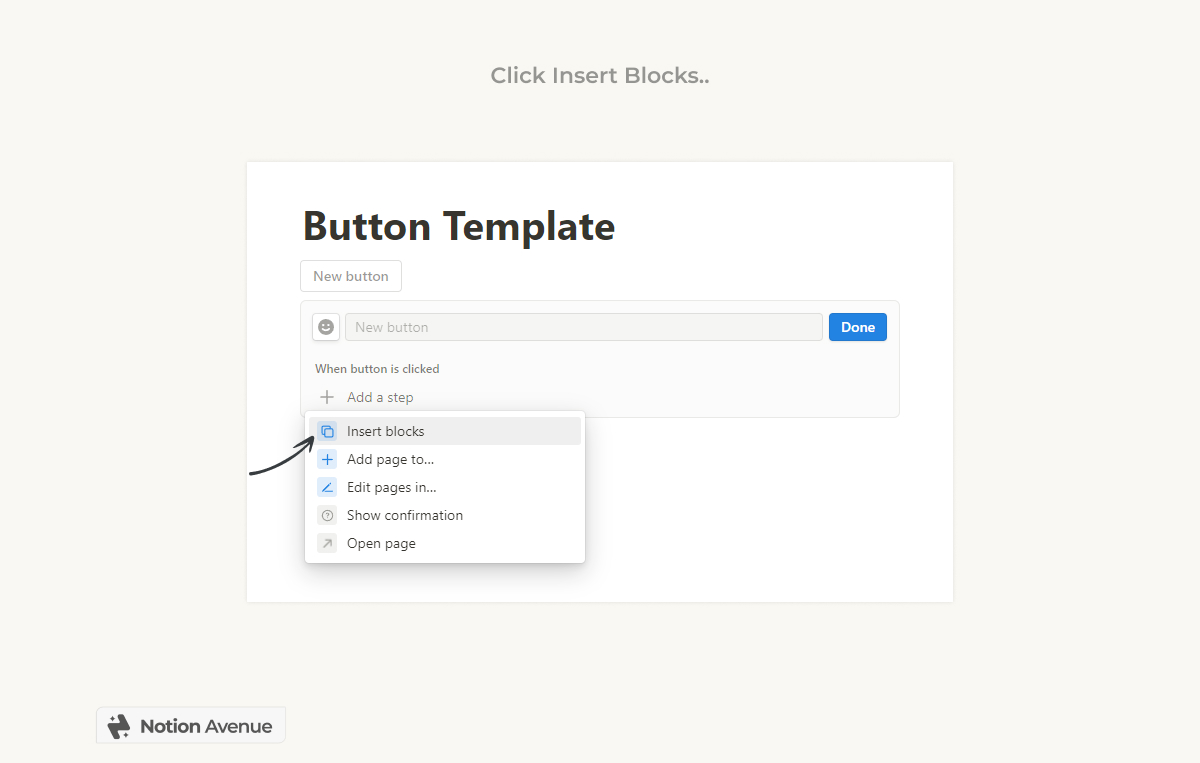Screen dimensions: 1200x763
Task: Click Add a step to add an action
Action: [380, 397]
